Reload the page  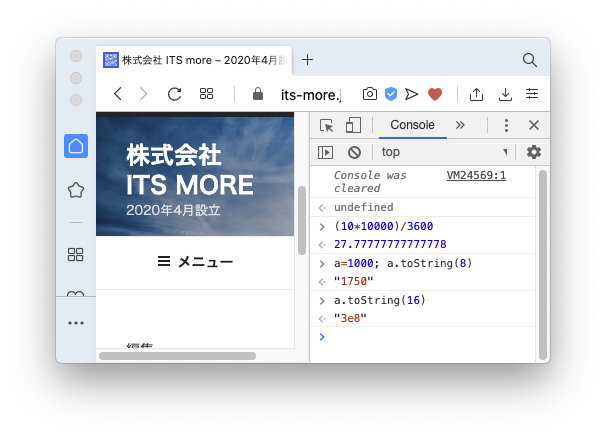[x=174, y=94]
